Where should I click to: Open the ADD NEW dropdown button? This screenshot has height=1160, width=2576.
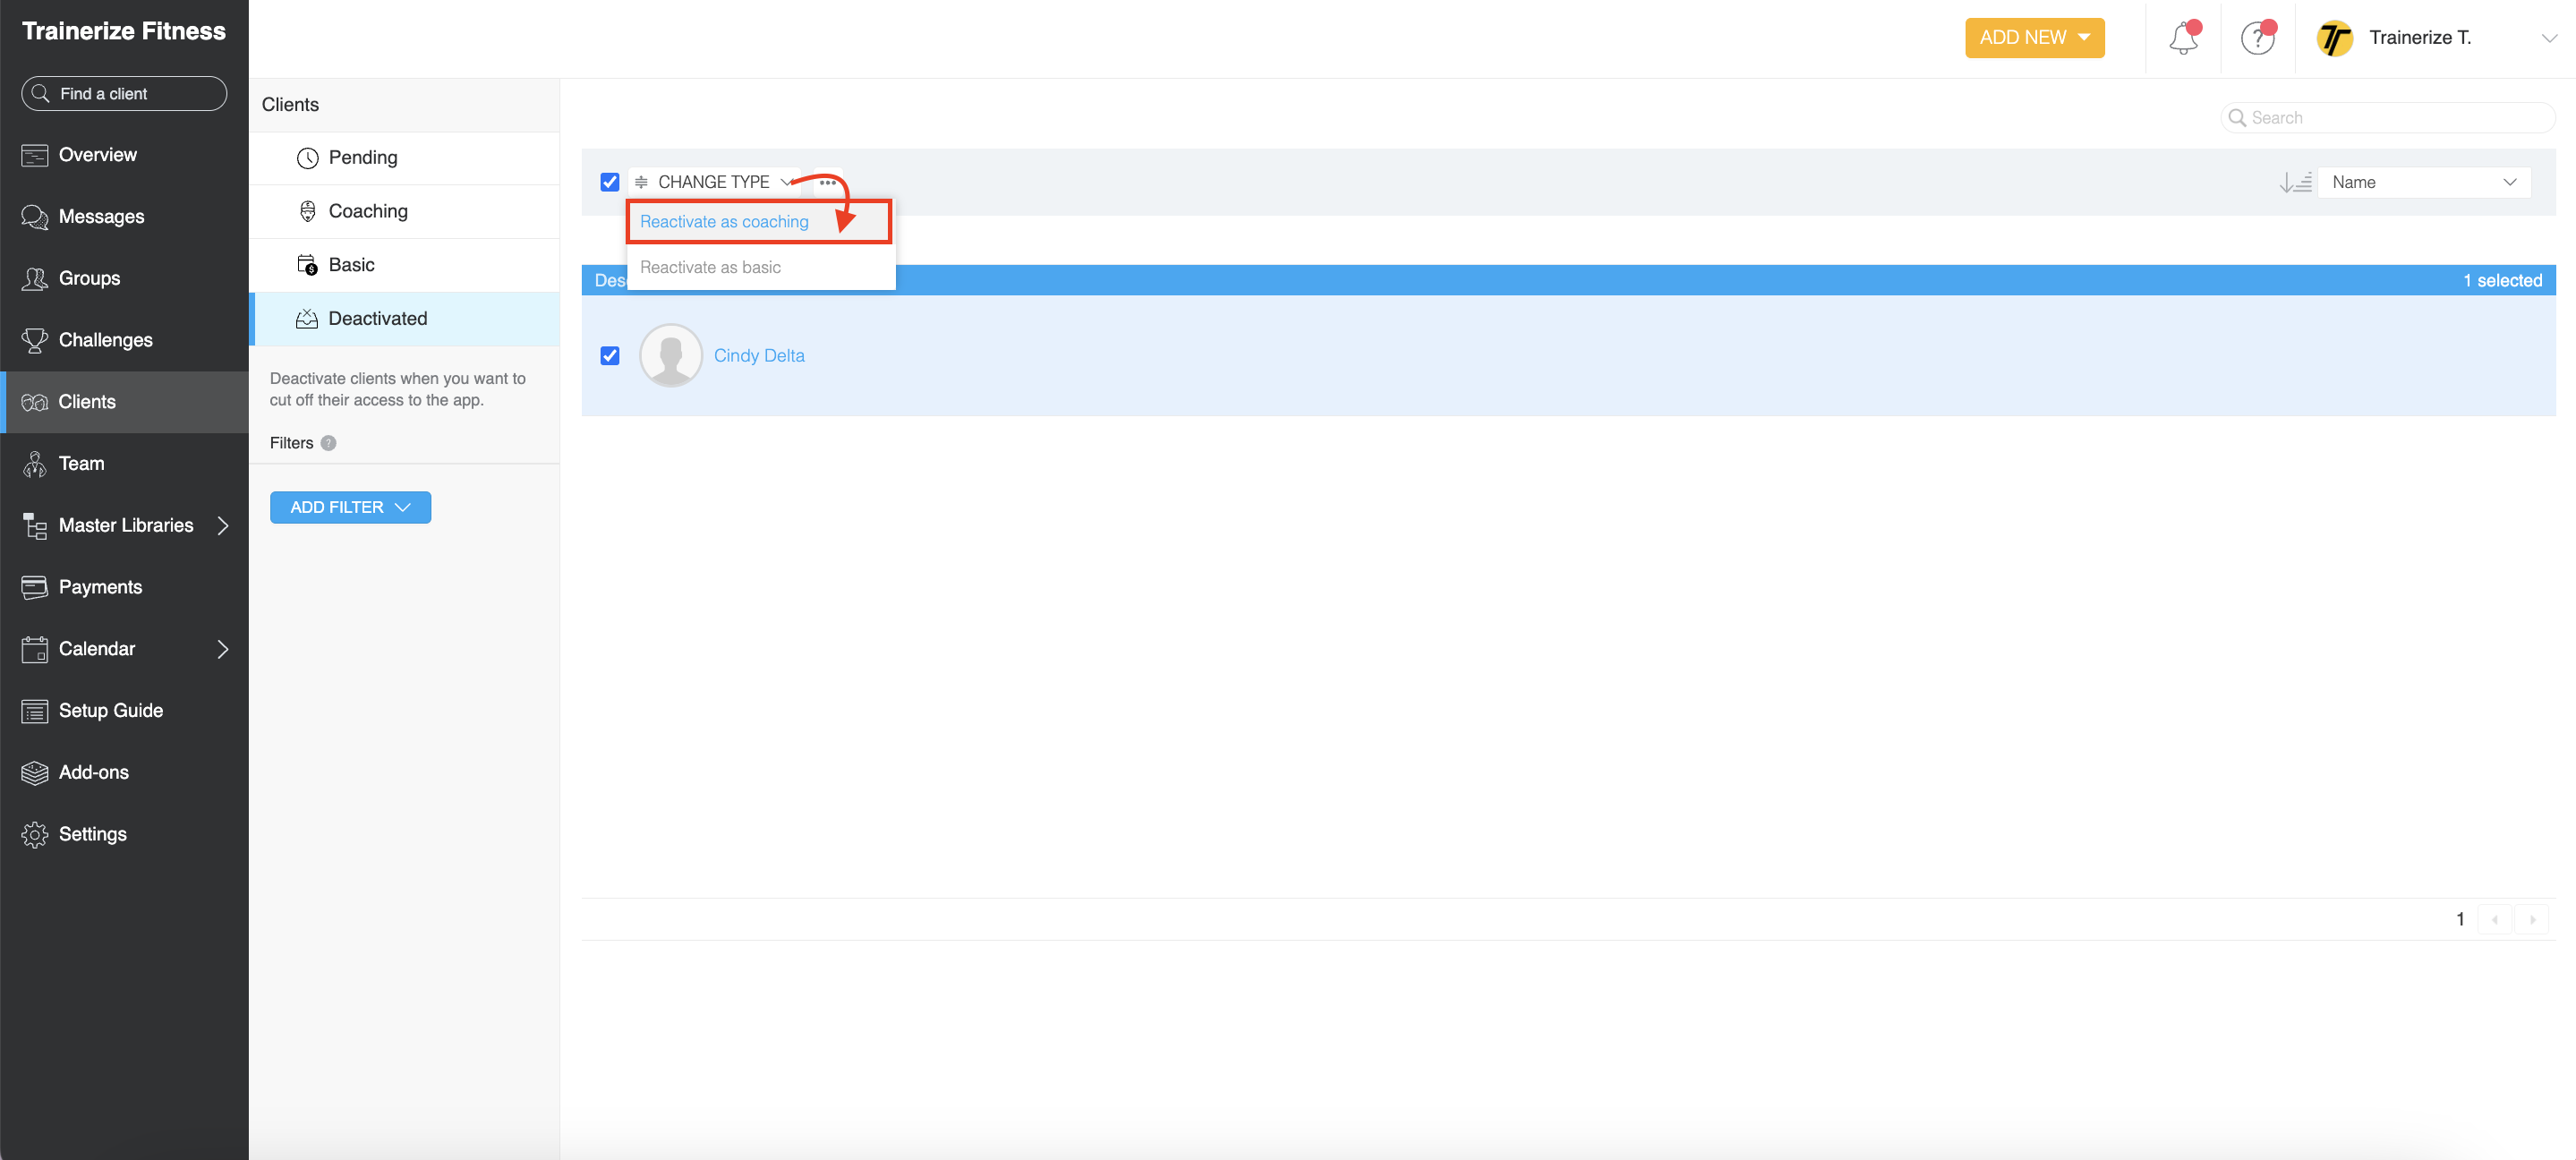[x=2034, y=38]
